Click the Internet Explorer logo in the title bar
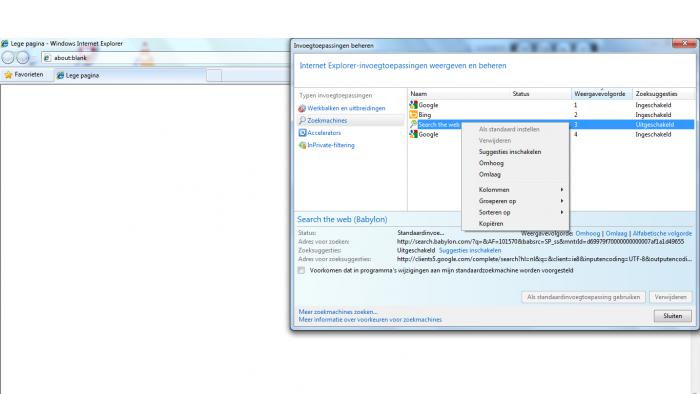The width and height of the screenshot is (700, 394). coord(4,43)
